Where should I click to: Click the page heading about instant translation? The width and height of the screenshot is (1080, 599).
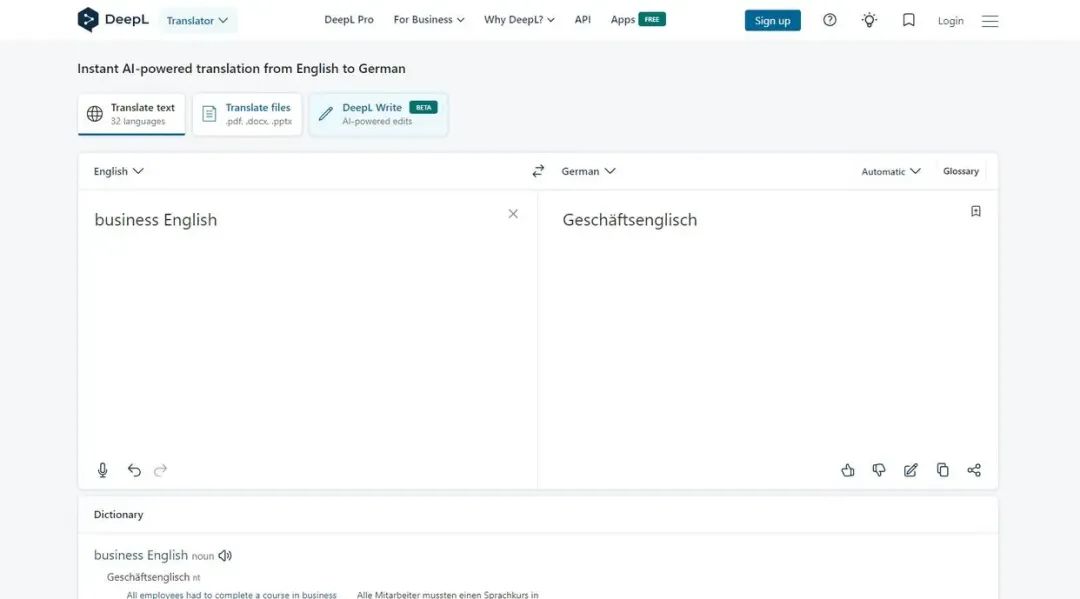pyautogui.click(x=241, y=69)
